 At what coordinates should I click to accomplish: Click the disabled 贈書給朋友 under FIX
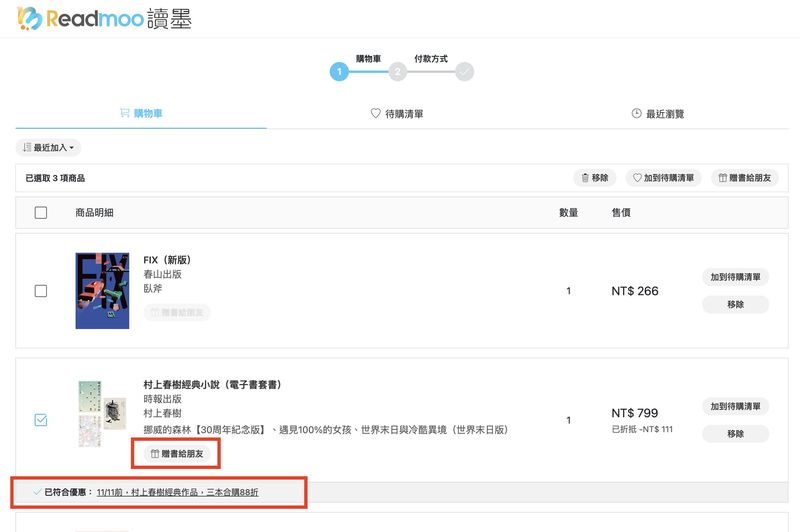[177, 312]
